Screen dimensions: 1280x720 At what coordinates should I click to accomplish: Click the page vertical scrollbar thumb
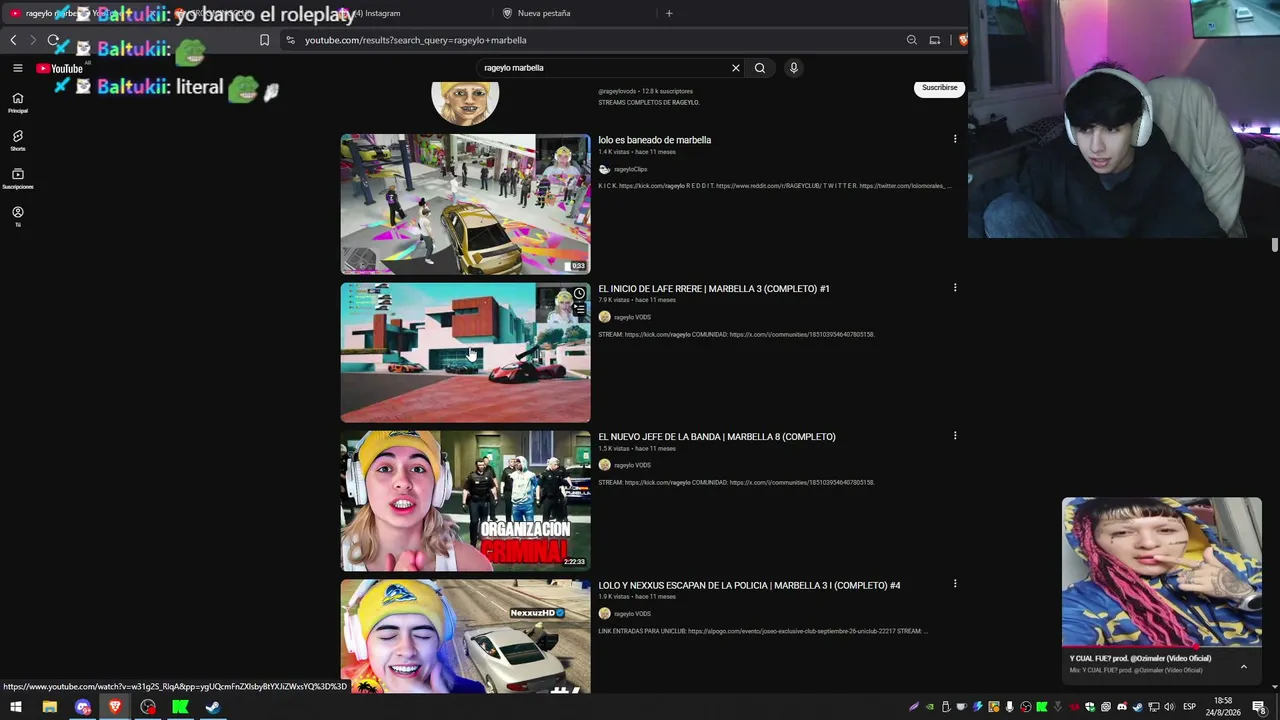tap(1275, 245)
